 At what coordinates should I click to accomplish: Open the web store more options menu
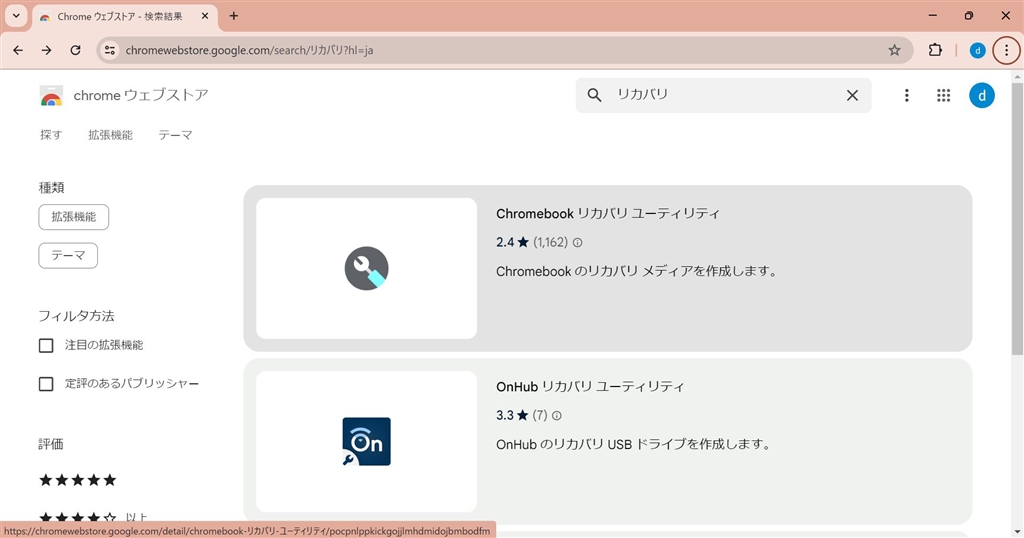(x=906, y=95)
